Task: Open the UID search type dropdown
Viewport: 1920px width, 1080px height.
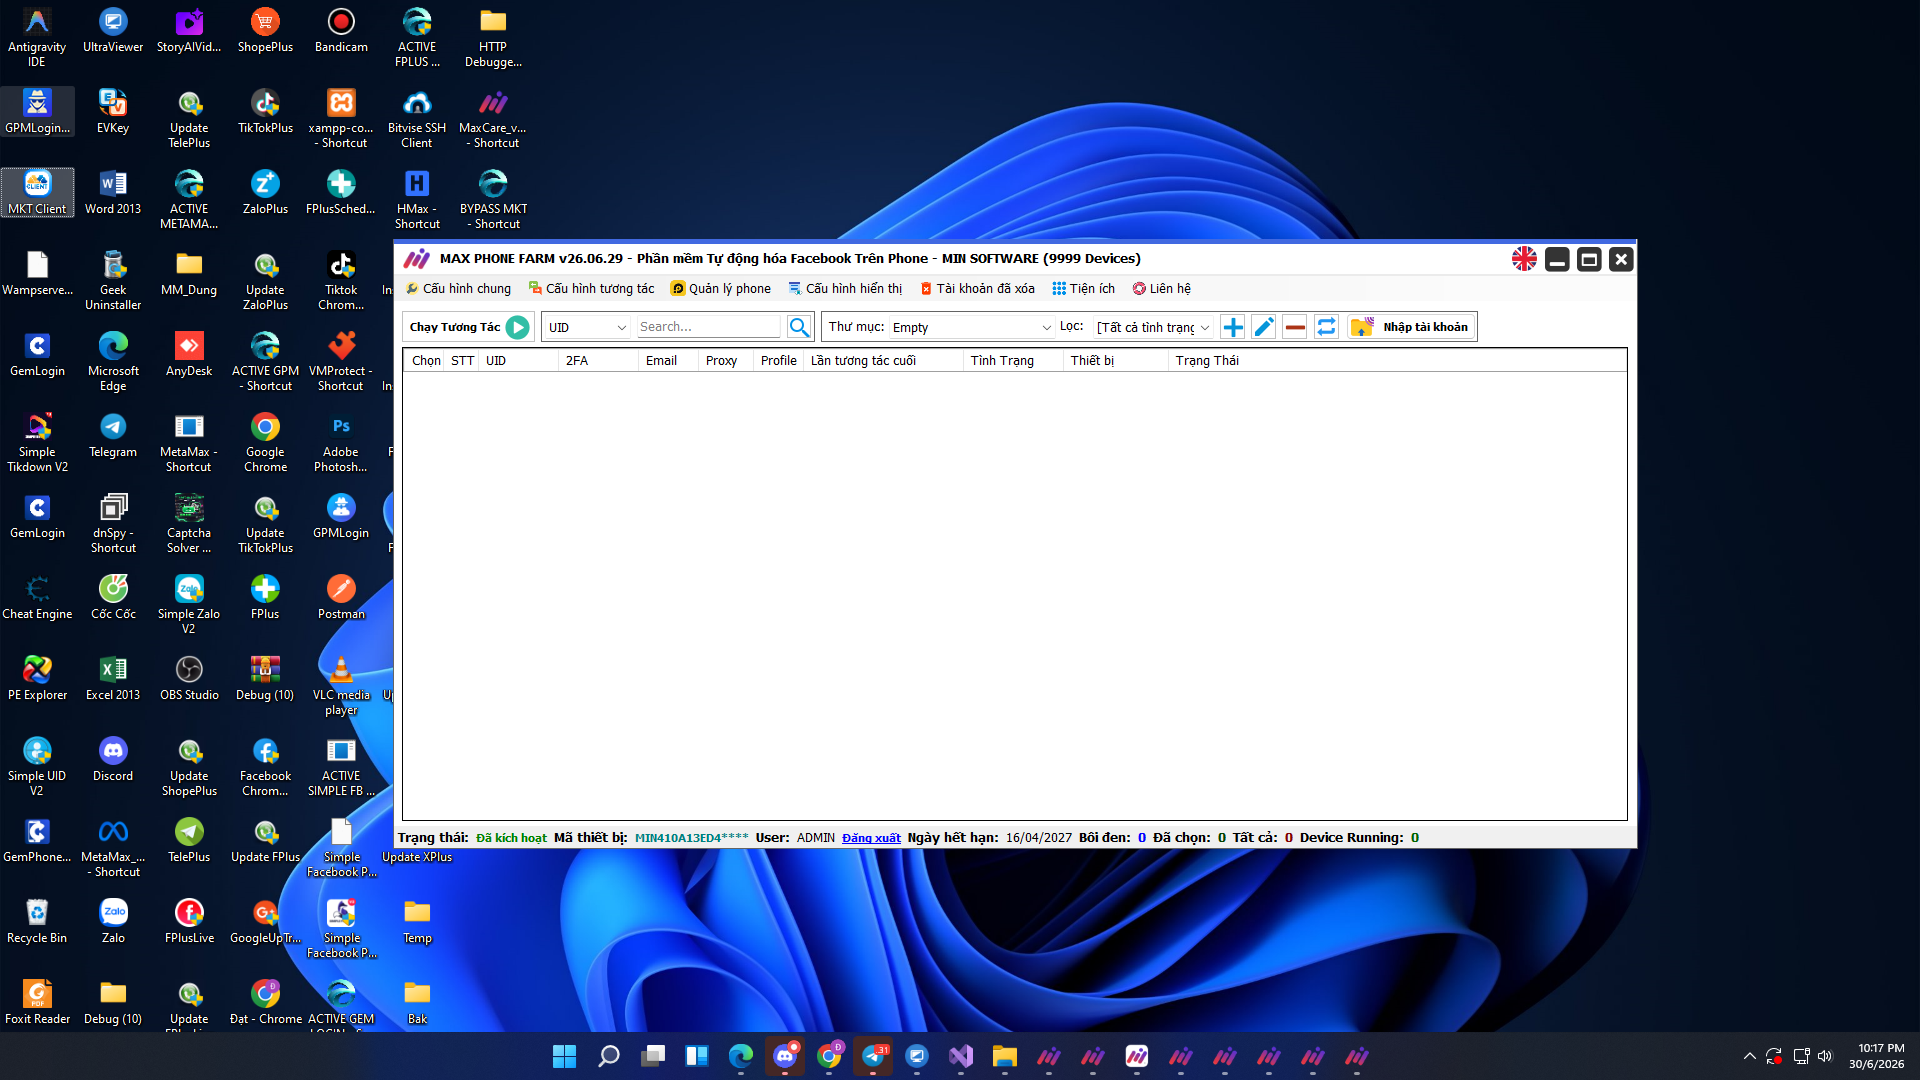Action: point(587,327)
